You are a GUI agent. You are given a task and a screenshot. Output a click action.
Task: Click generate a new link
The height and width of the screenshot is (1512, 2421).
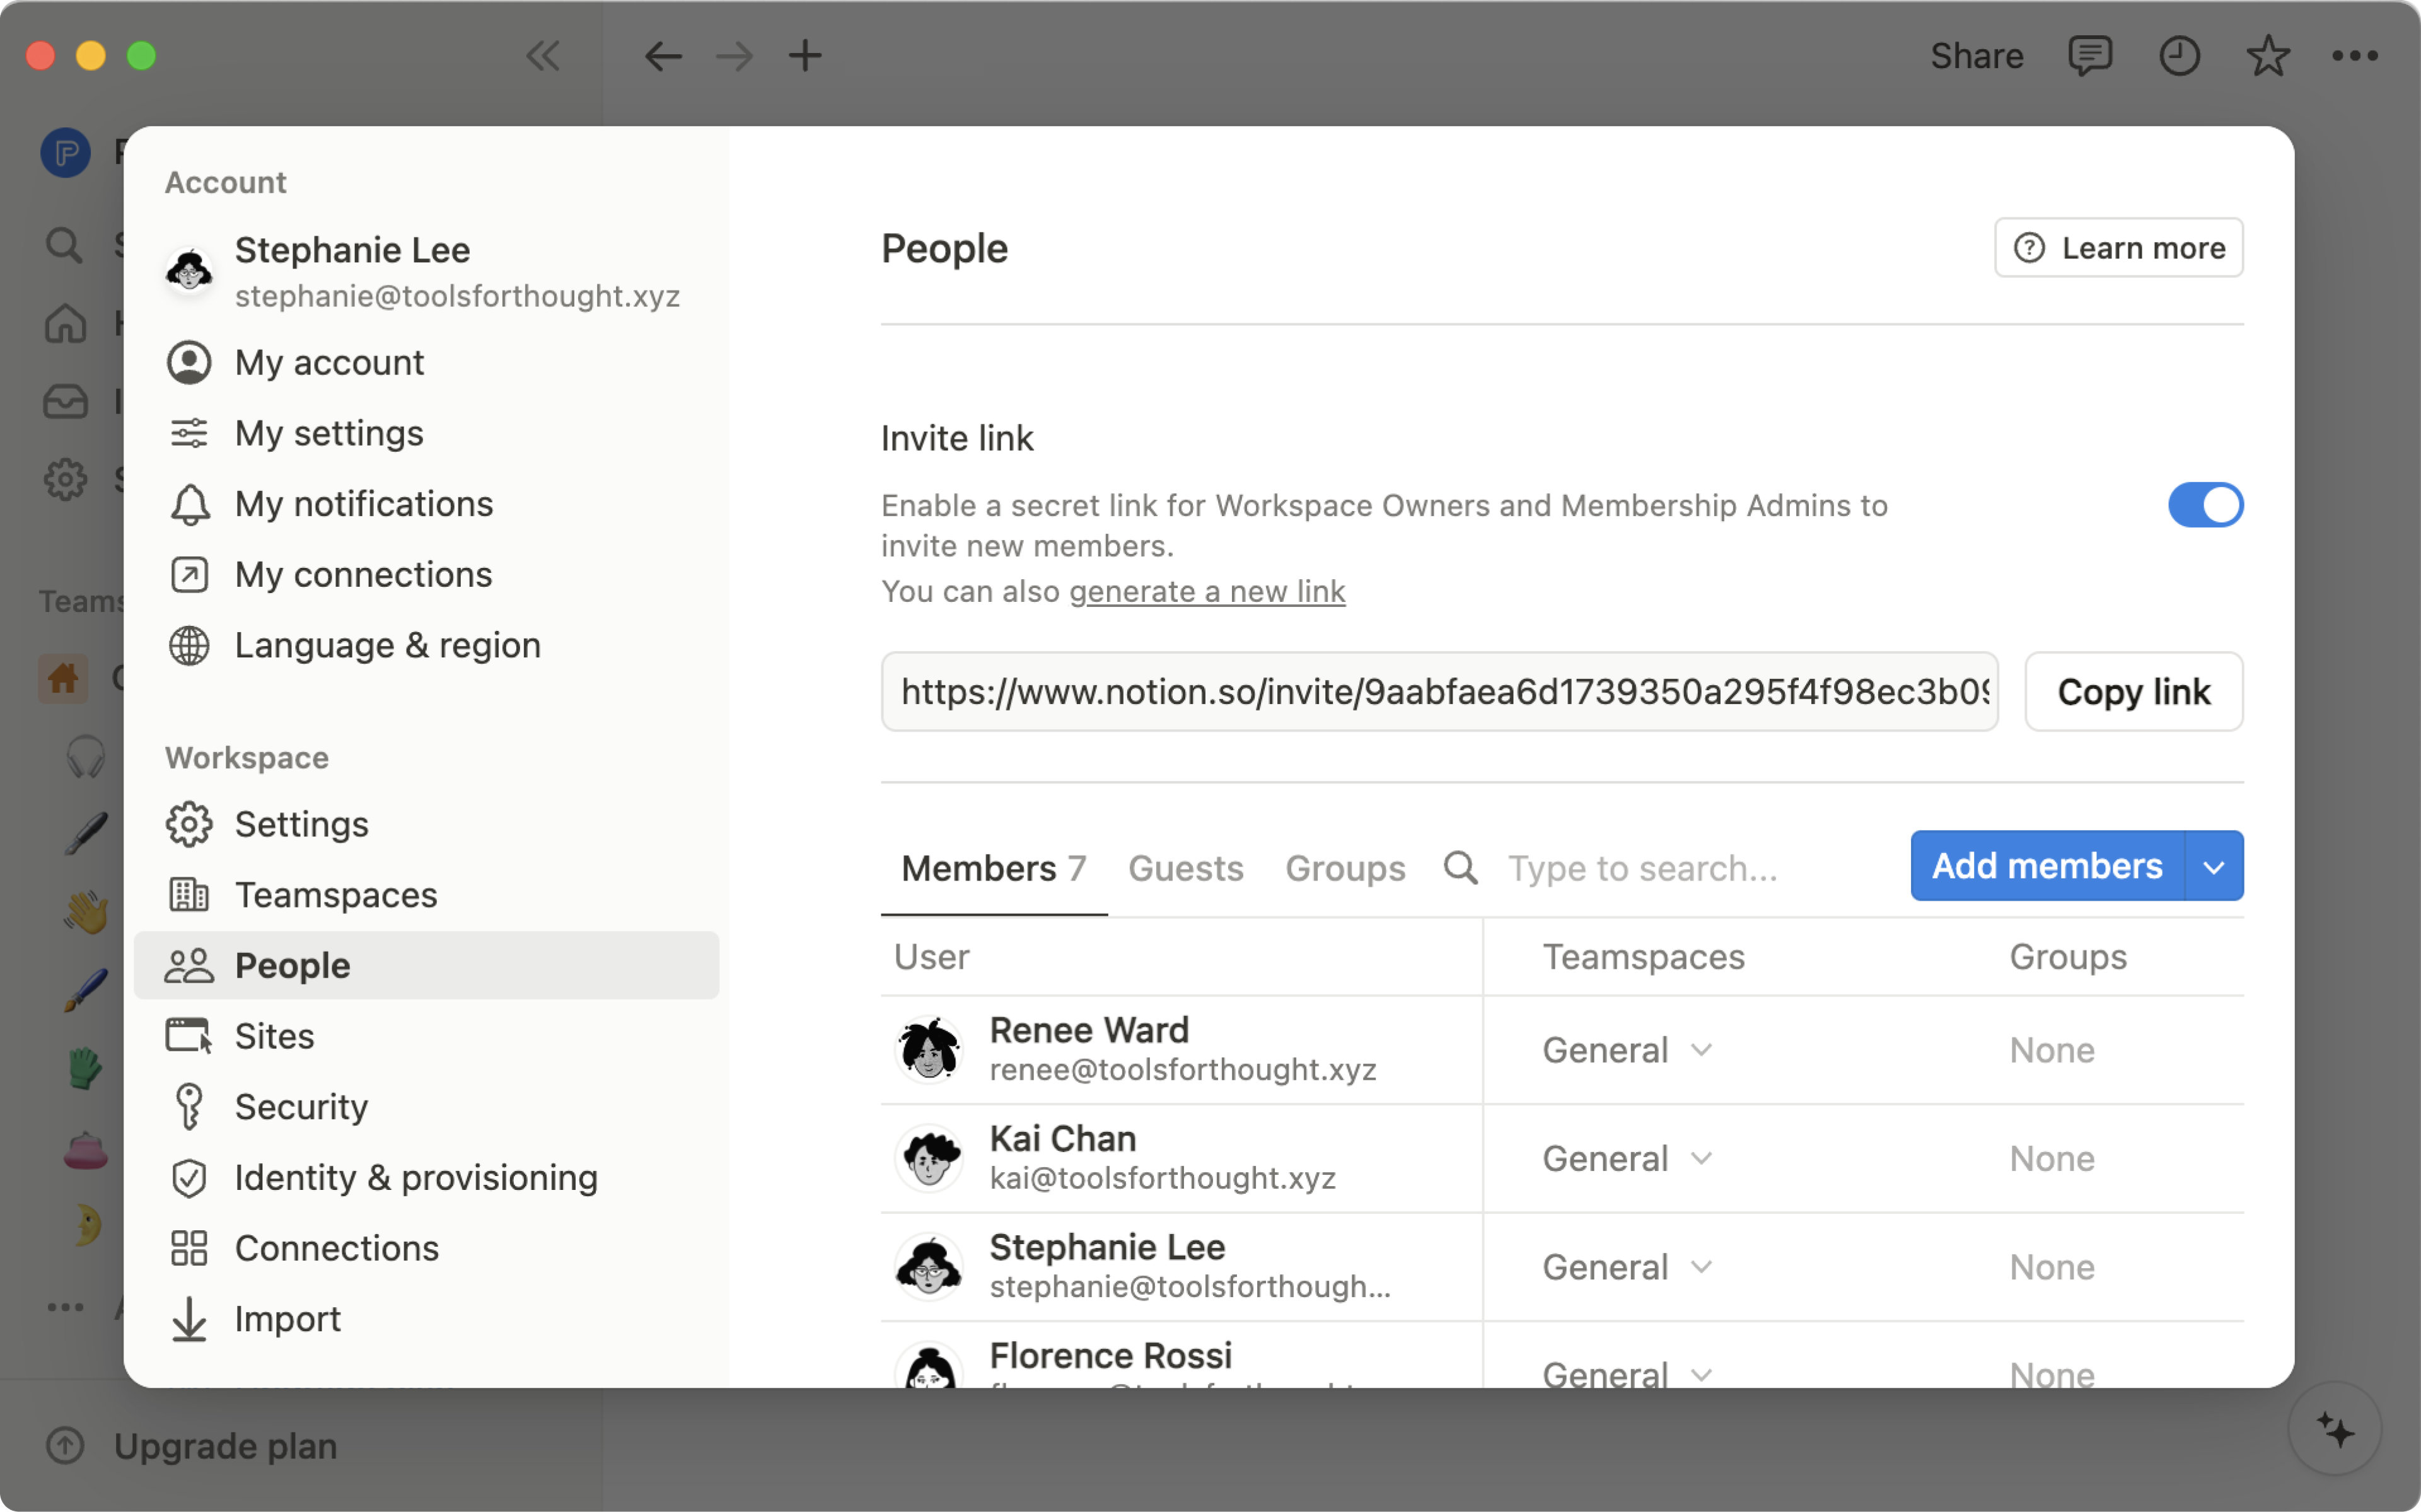[x=1206, y=591]
